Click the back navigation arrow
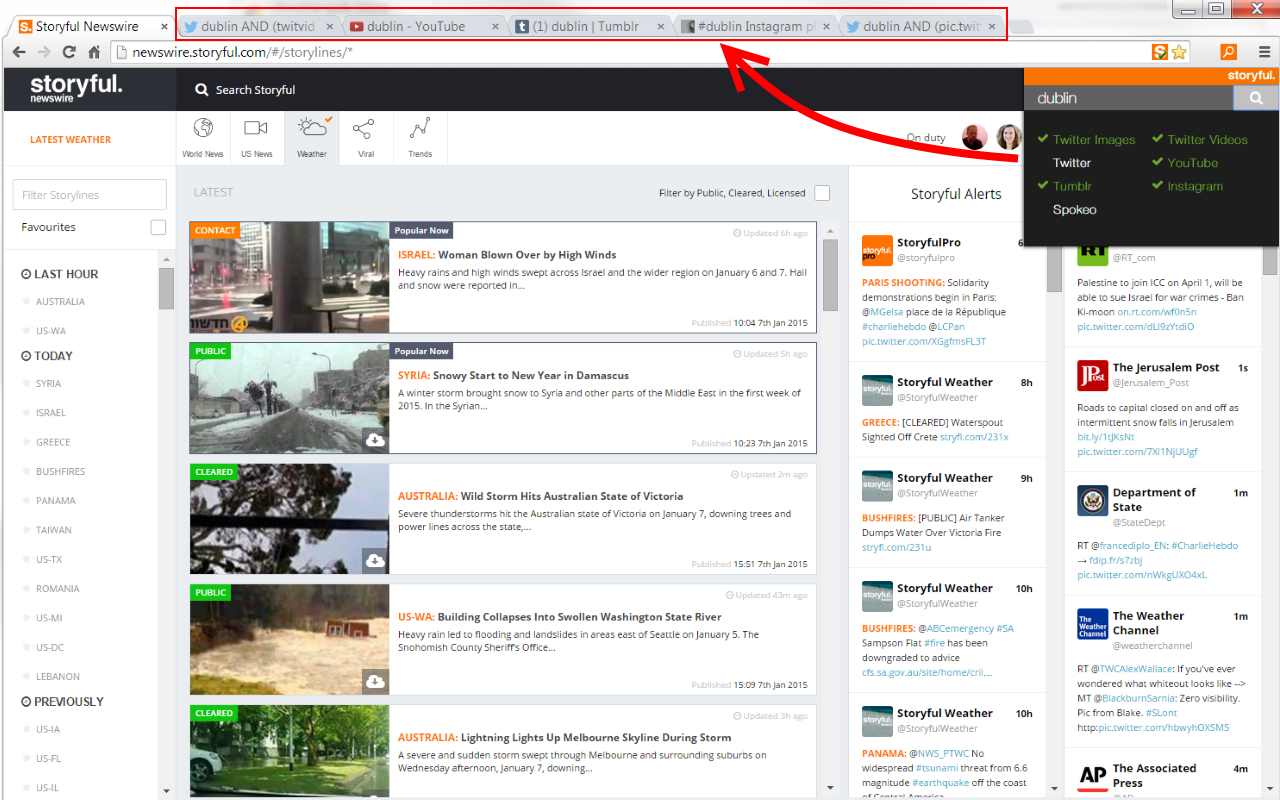Viewport: 1280px width, 800px height. click(x=19, y=52)
